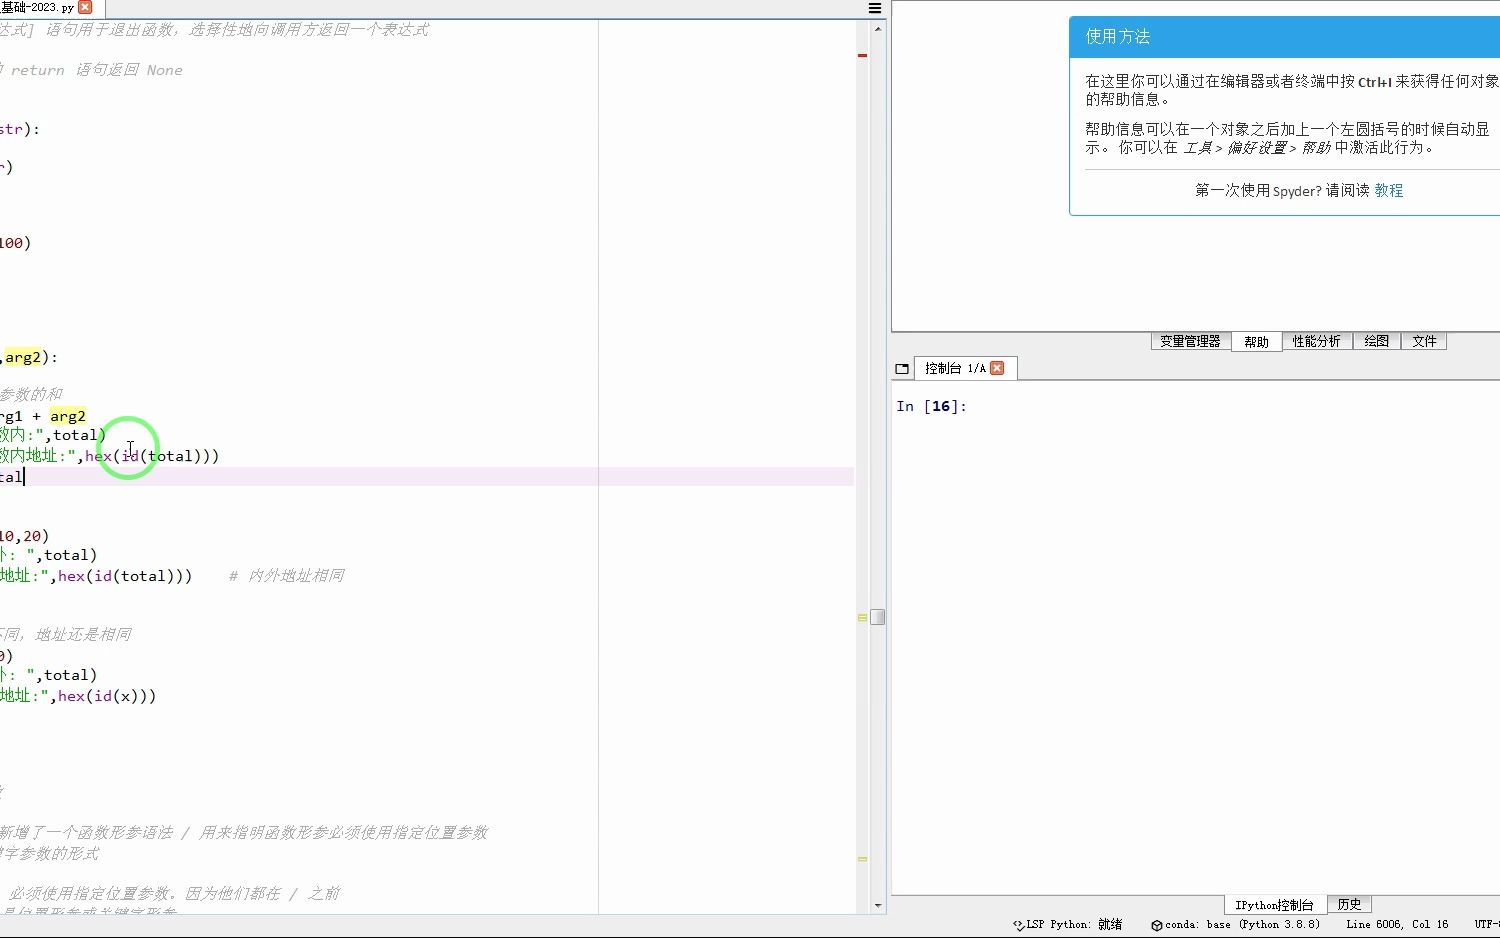Switch to the 帮助 tab
The height and width of the screenshot is (938, 1500).
tap(1256, 342)
